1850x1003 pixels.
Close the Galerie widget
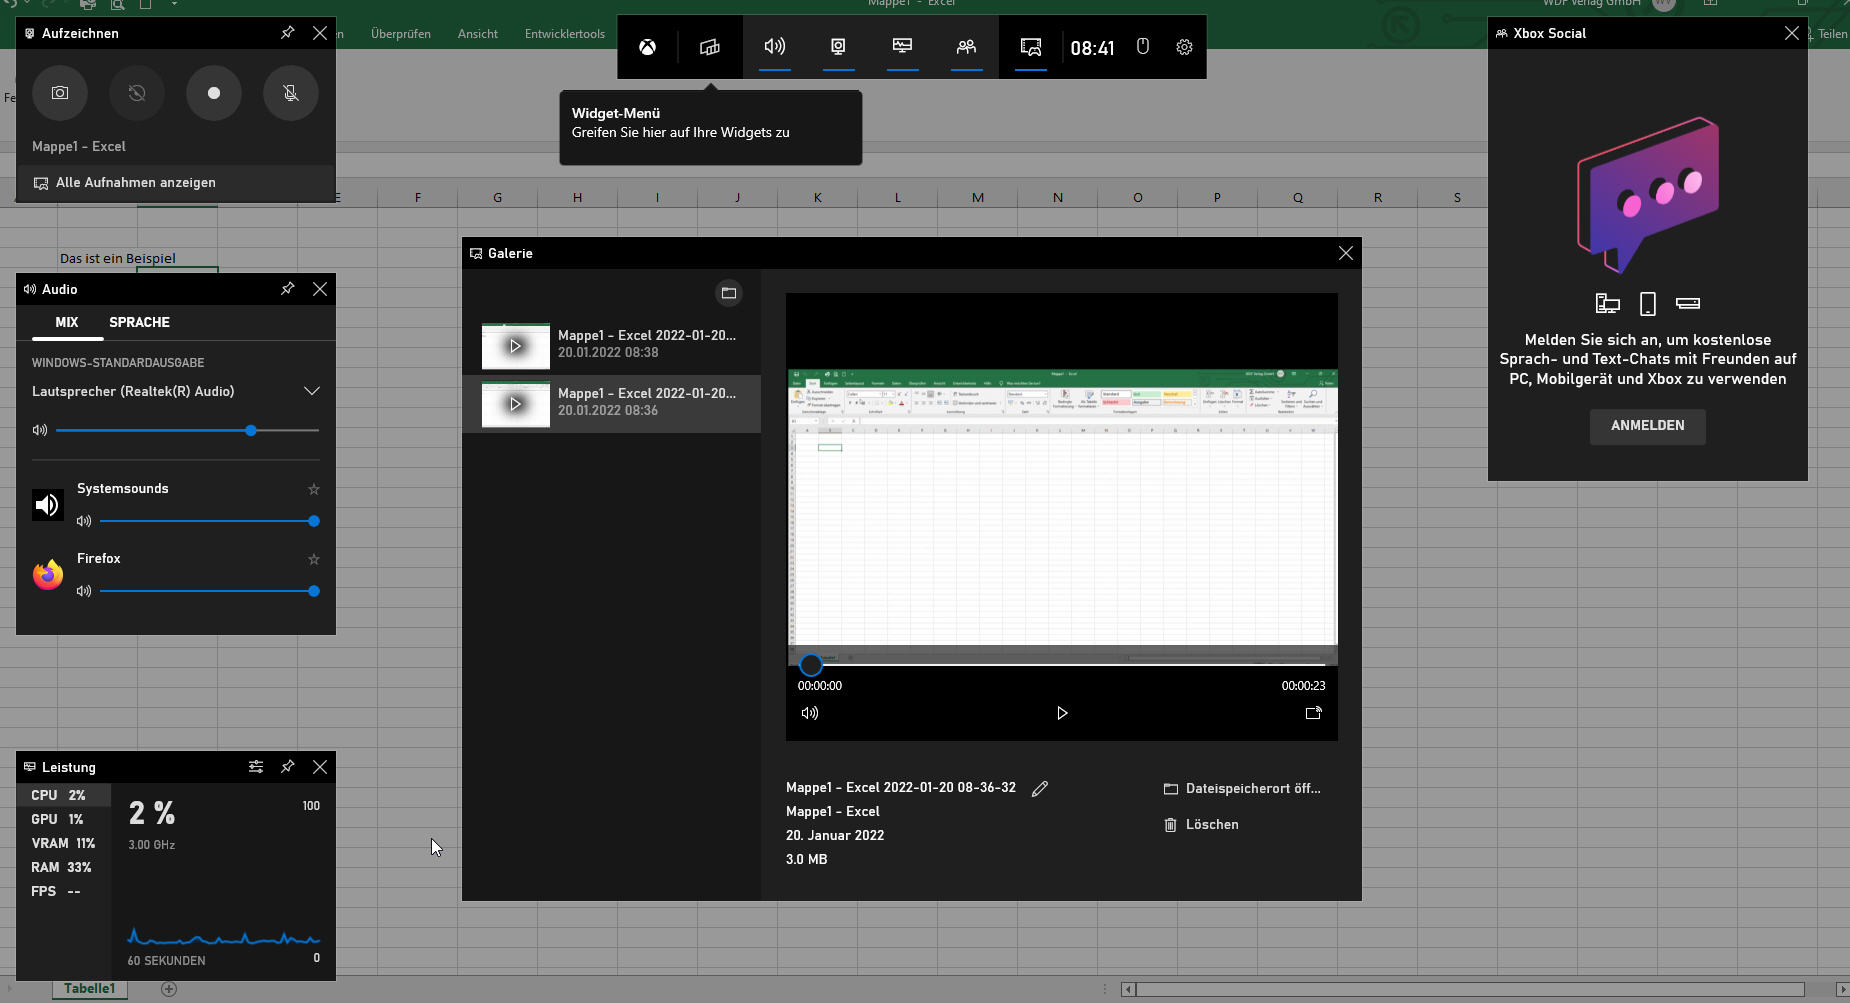pyautogui.click(x=1346, y=253)
